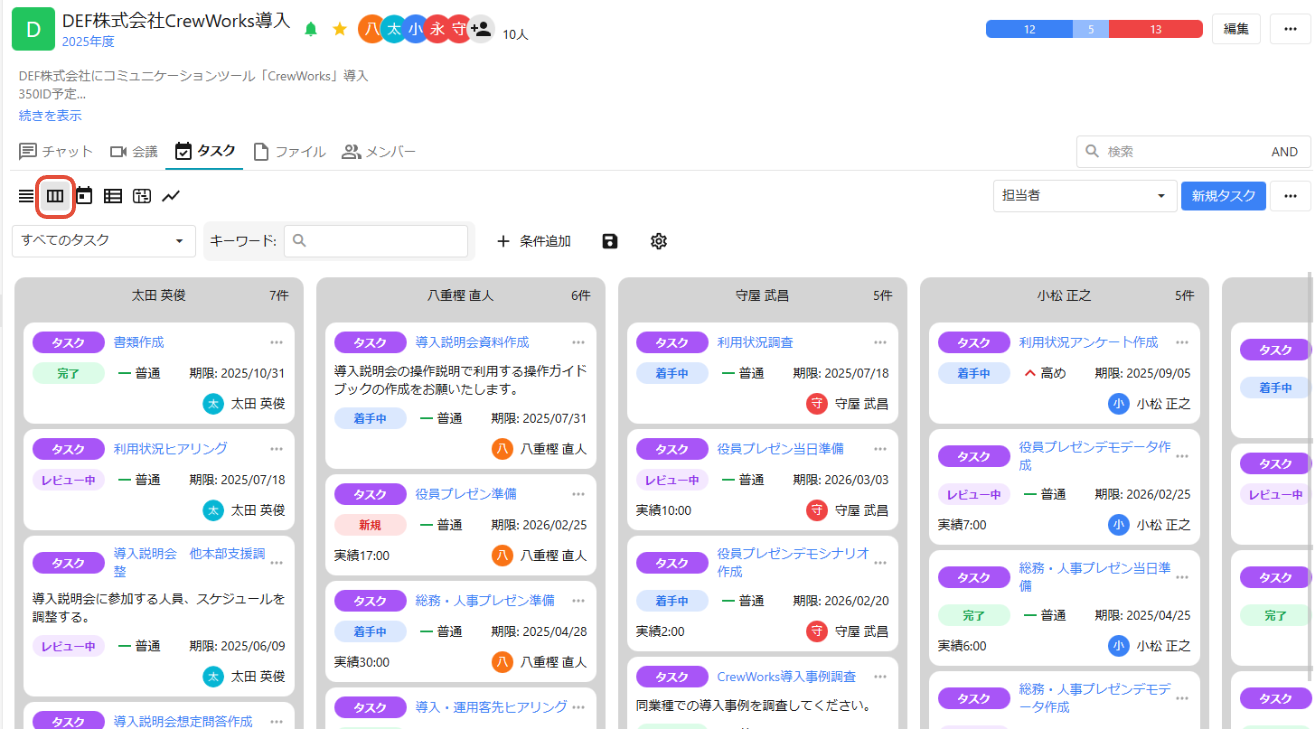Open the menu on 役員プレゼン当日準備 card
The width and height of the screenshot is (1315, 729).
point(880,449)
